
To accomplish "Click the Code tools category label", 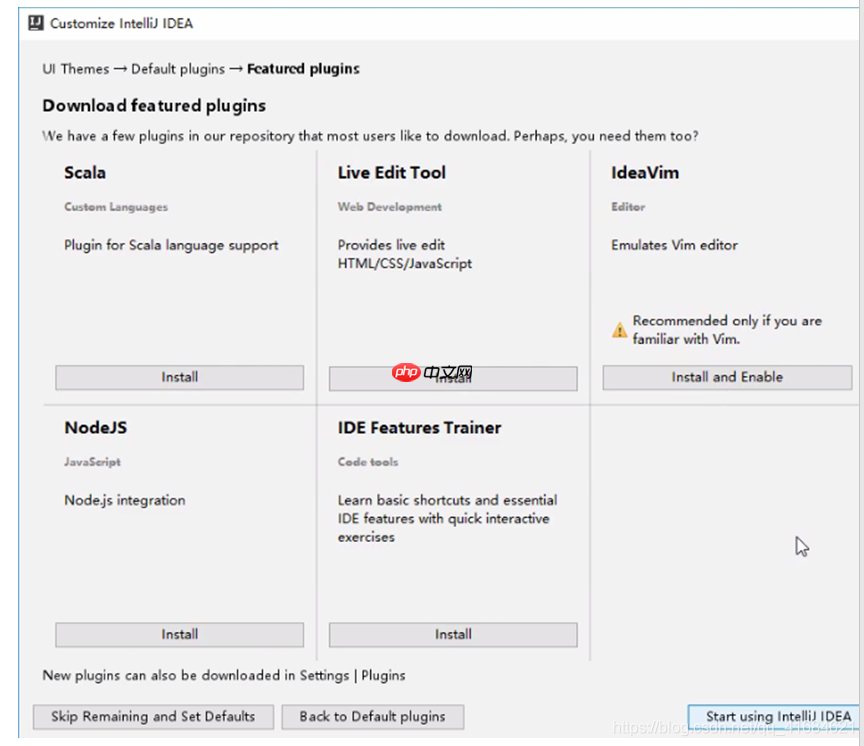I will 368,462.
